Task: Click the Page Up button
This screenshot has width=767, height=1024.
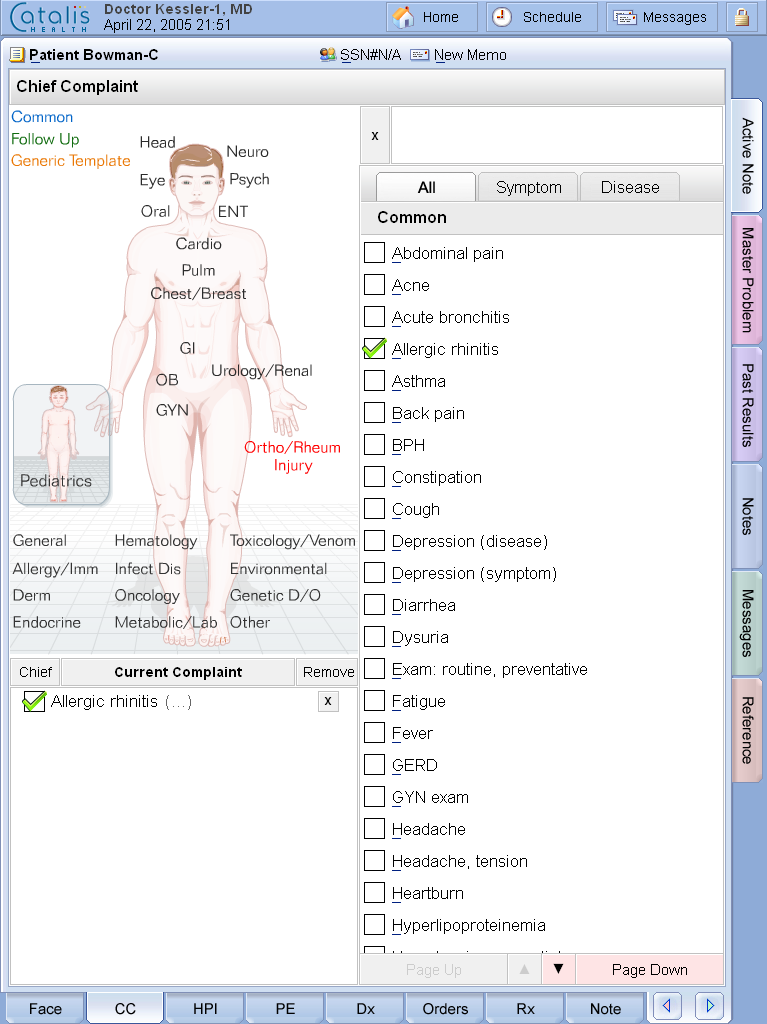Action: pyautogui.click(x=434, y=969)
